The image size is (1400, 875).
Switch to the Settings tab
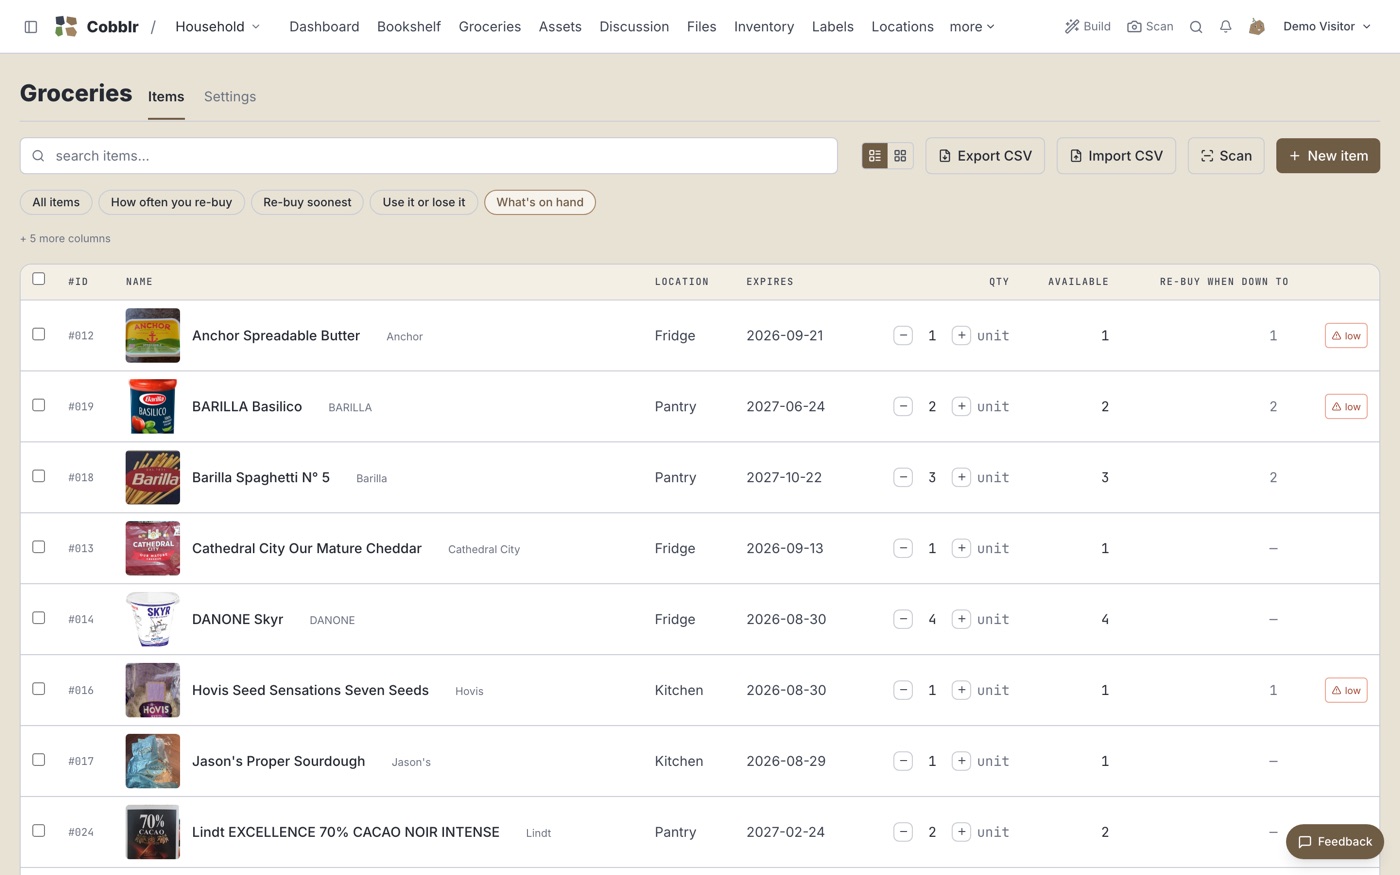point(230,97)
